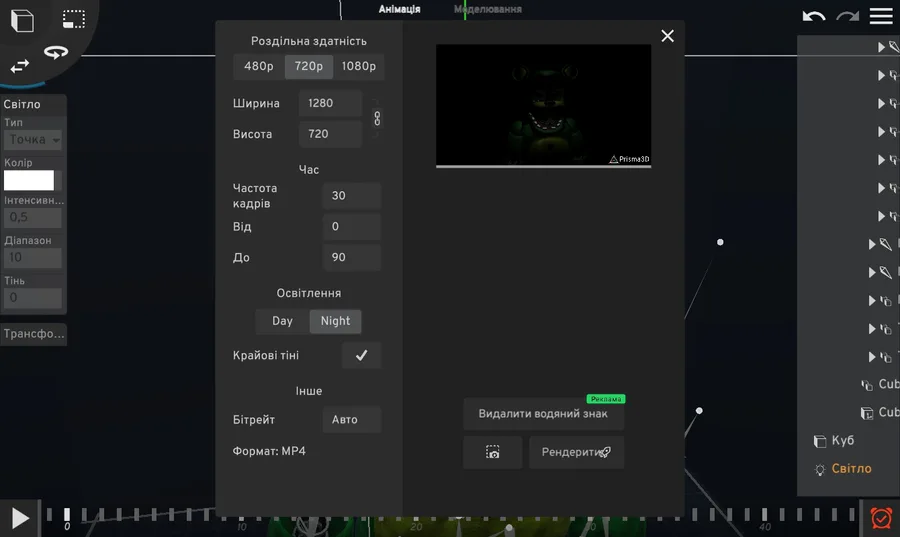Switch lighting to Day
900x537 pixels.
[282, 321]
